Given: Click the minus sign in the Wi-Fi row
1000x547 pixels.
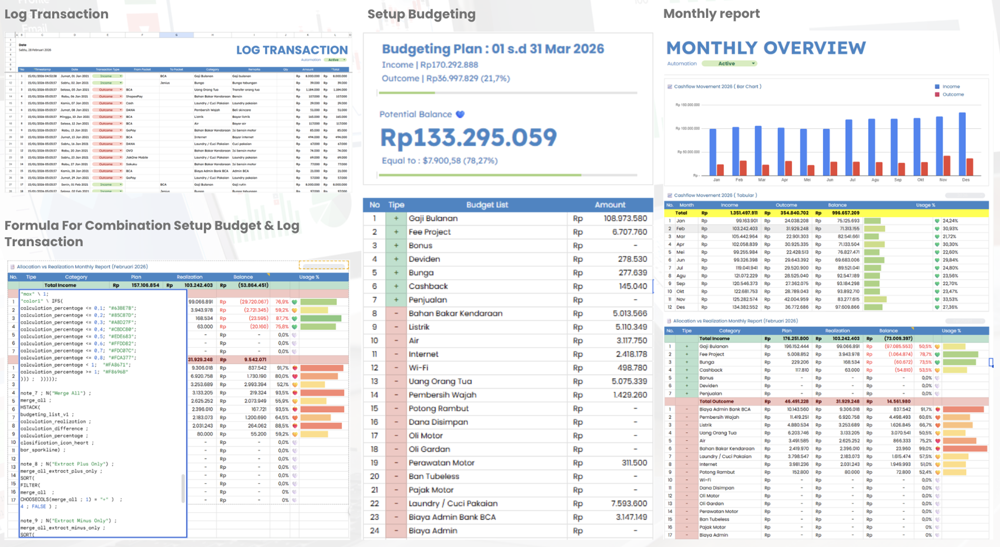Looking at the screenshot, I should tap(396, 368).
